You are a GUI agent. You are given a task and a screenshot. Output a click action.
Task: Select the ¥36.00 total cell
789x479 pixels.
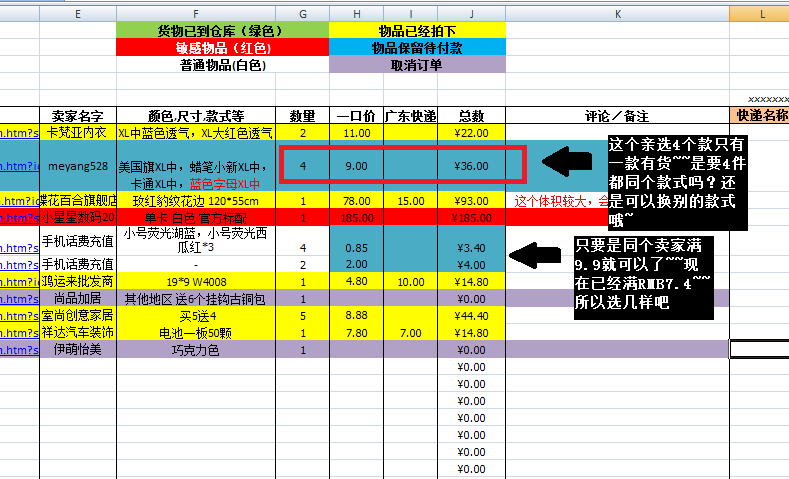471,166
